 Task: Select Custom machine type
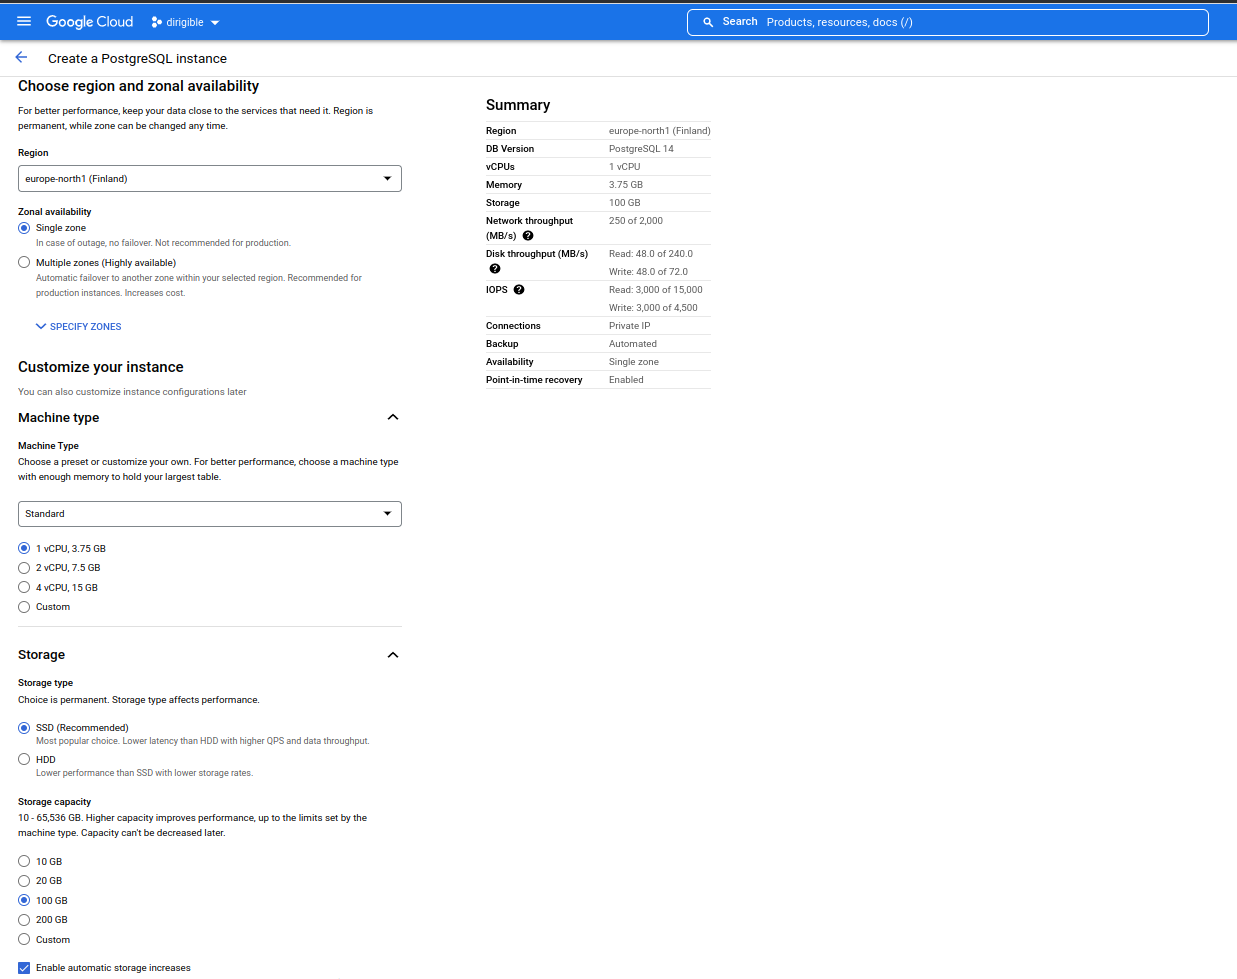pyautogui.click(x=24, y=607)
